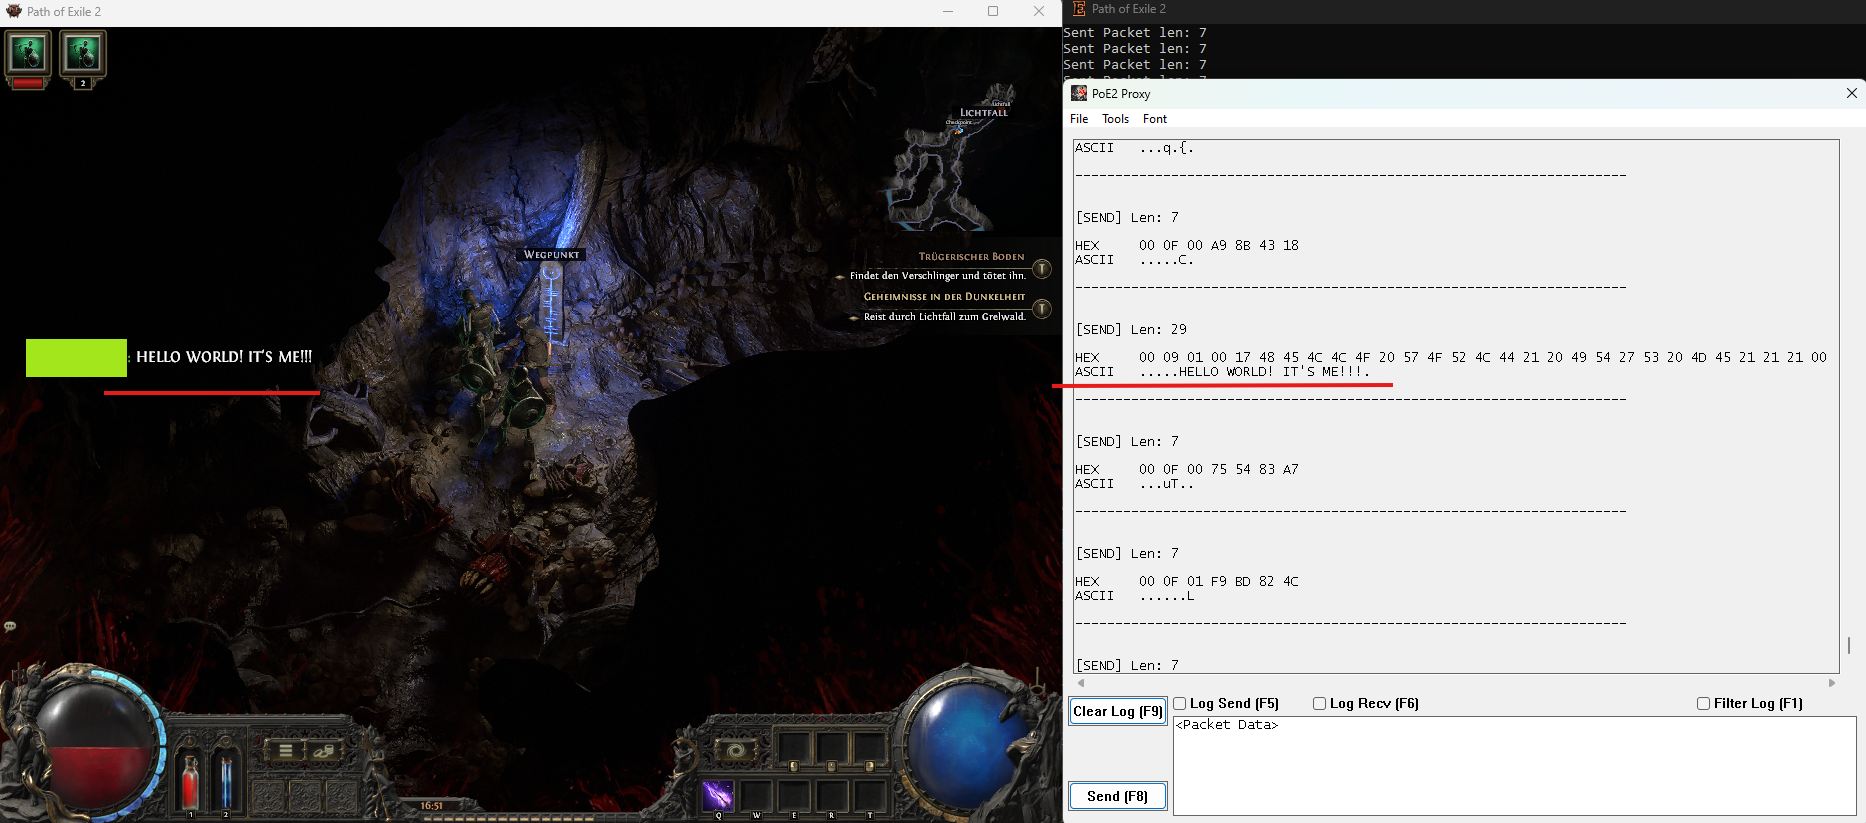Click the log's vertical scrollbar thumb
This screenshot has height=823, width=1866.
point(1849,645)
